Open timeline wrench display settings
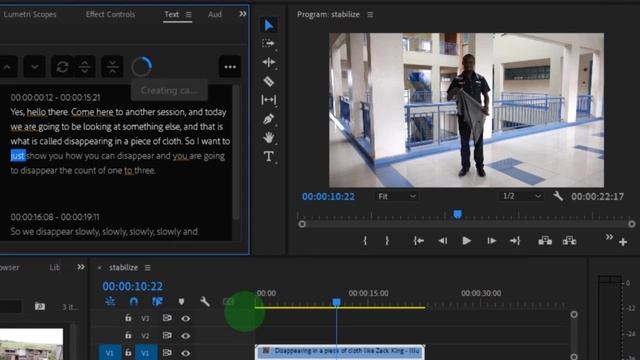640x360 pixels. [205, 302]
